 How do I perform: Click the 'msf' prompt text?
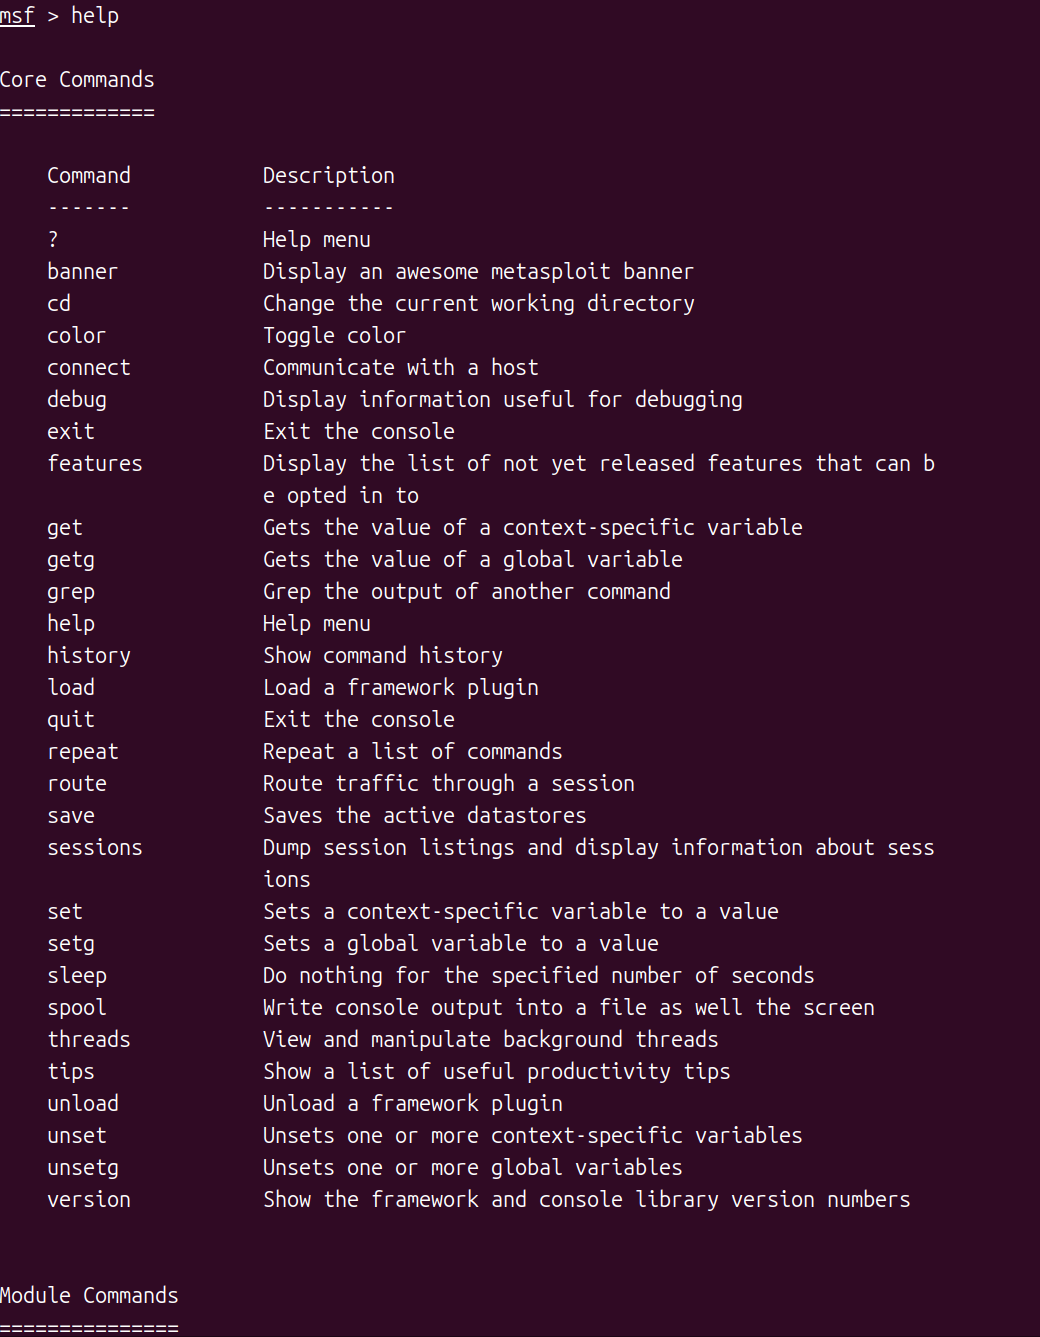coord(17,16)
